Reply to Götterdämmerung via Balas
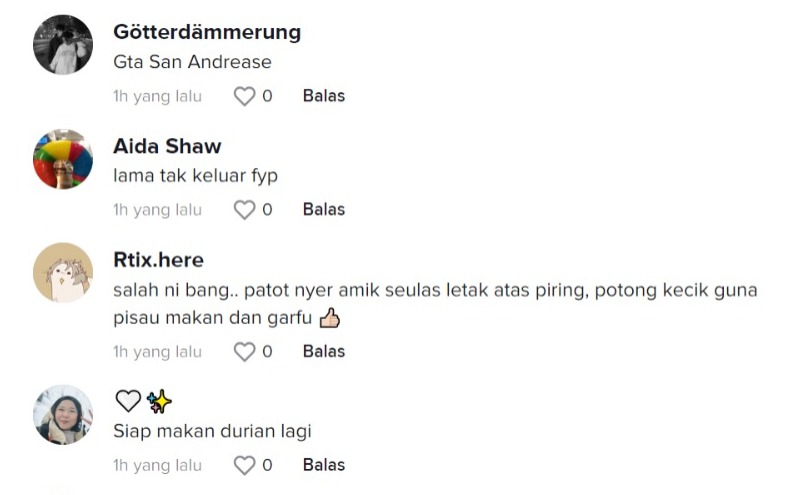This screenshot has width=799, height=495. coord(323,96)
